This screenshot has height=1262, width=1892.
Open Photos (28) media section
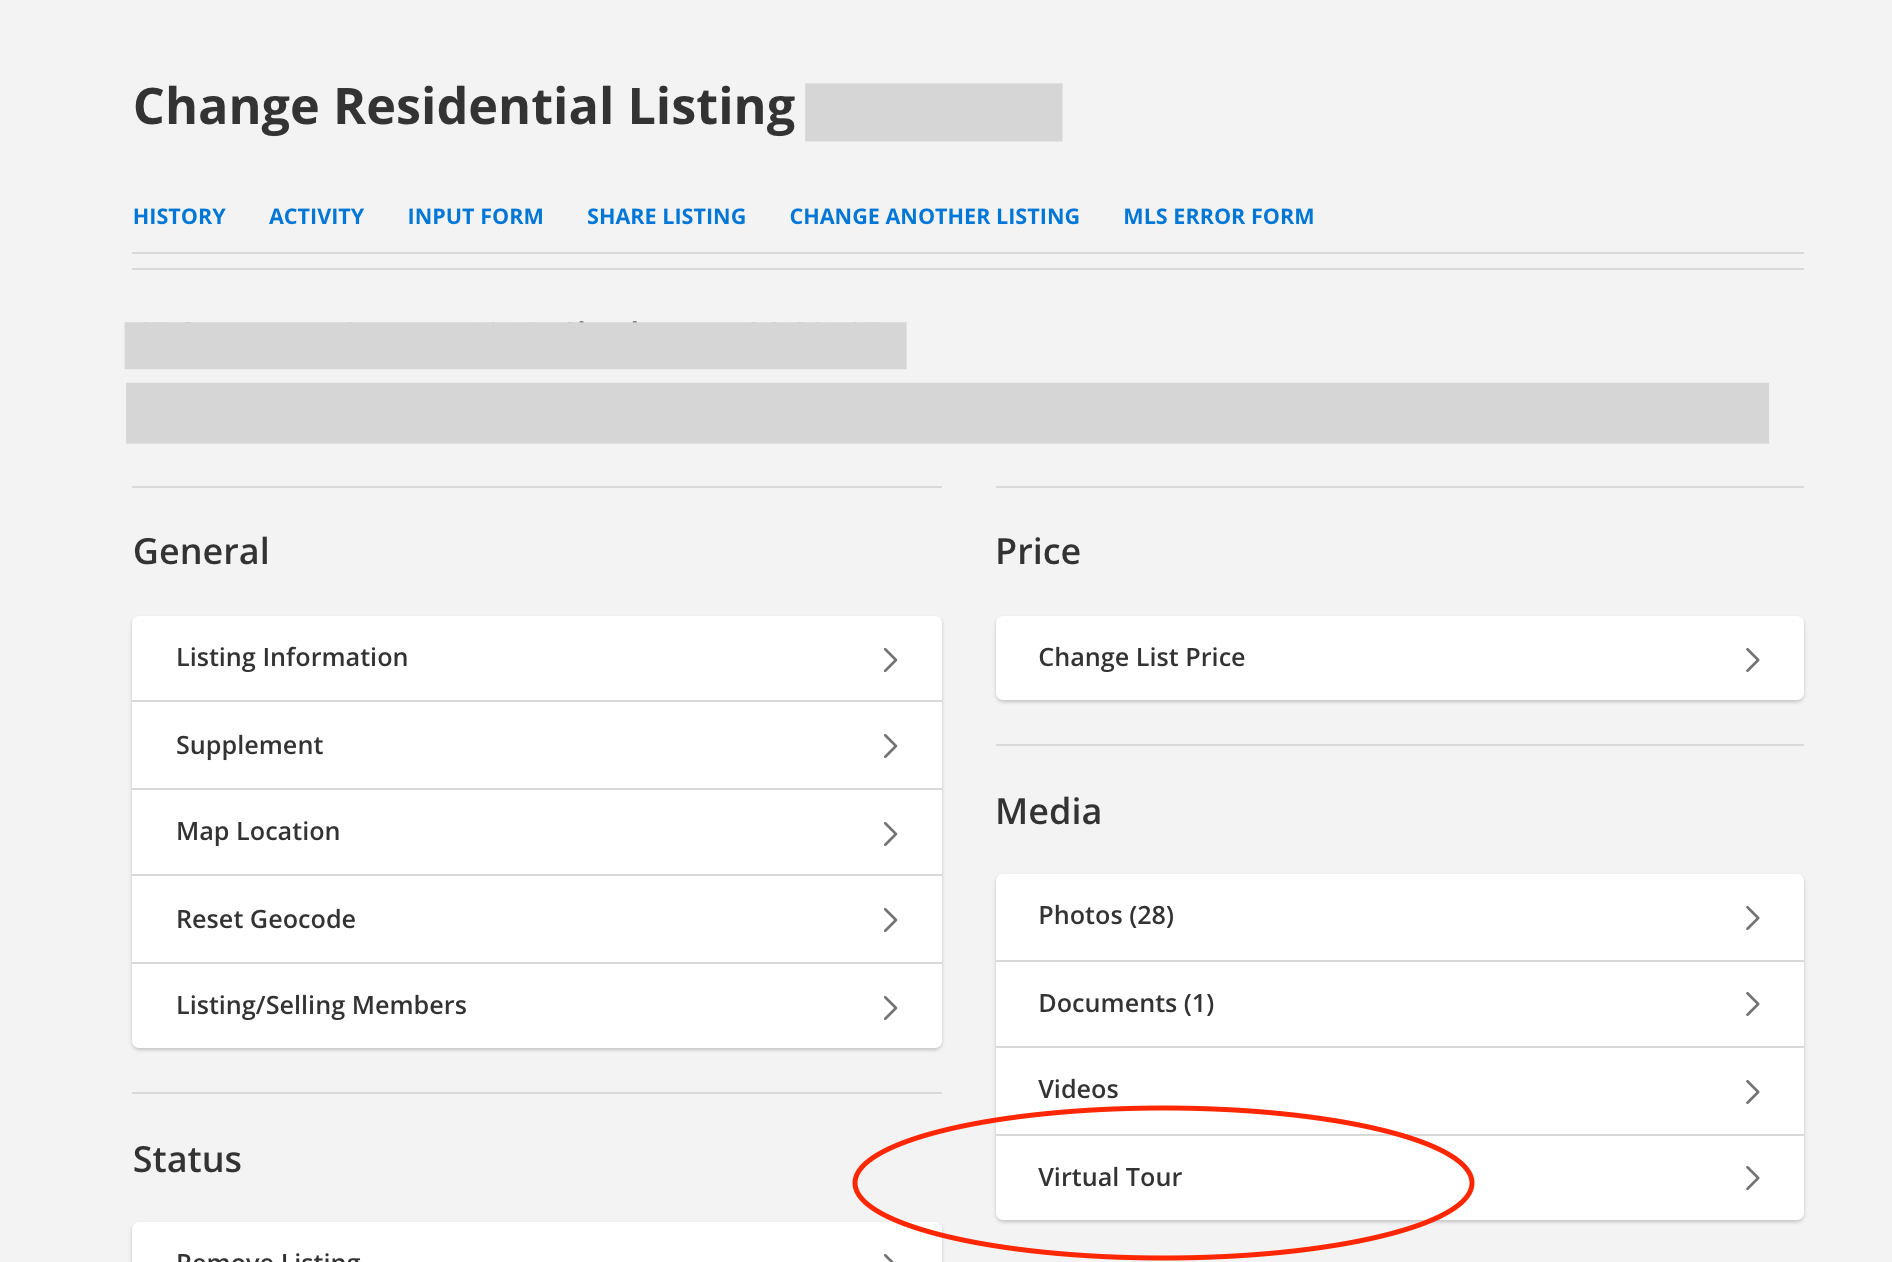coord(1106,915)
